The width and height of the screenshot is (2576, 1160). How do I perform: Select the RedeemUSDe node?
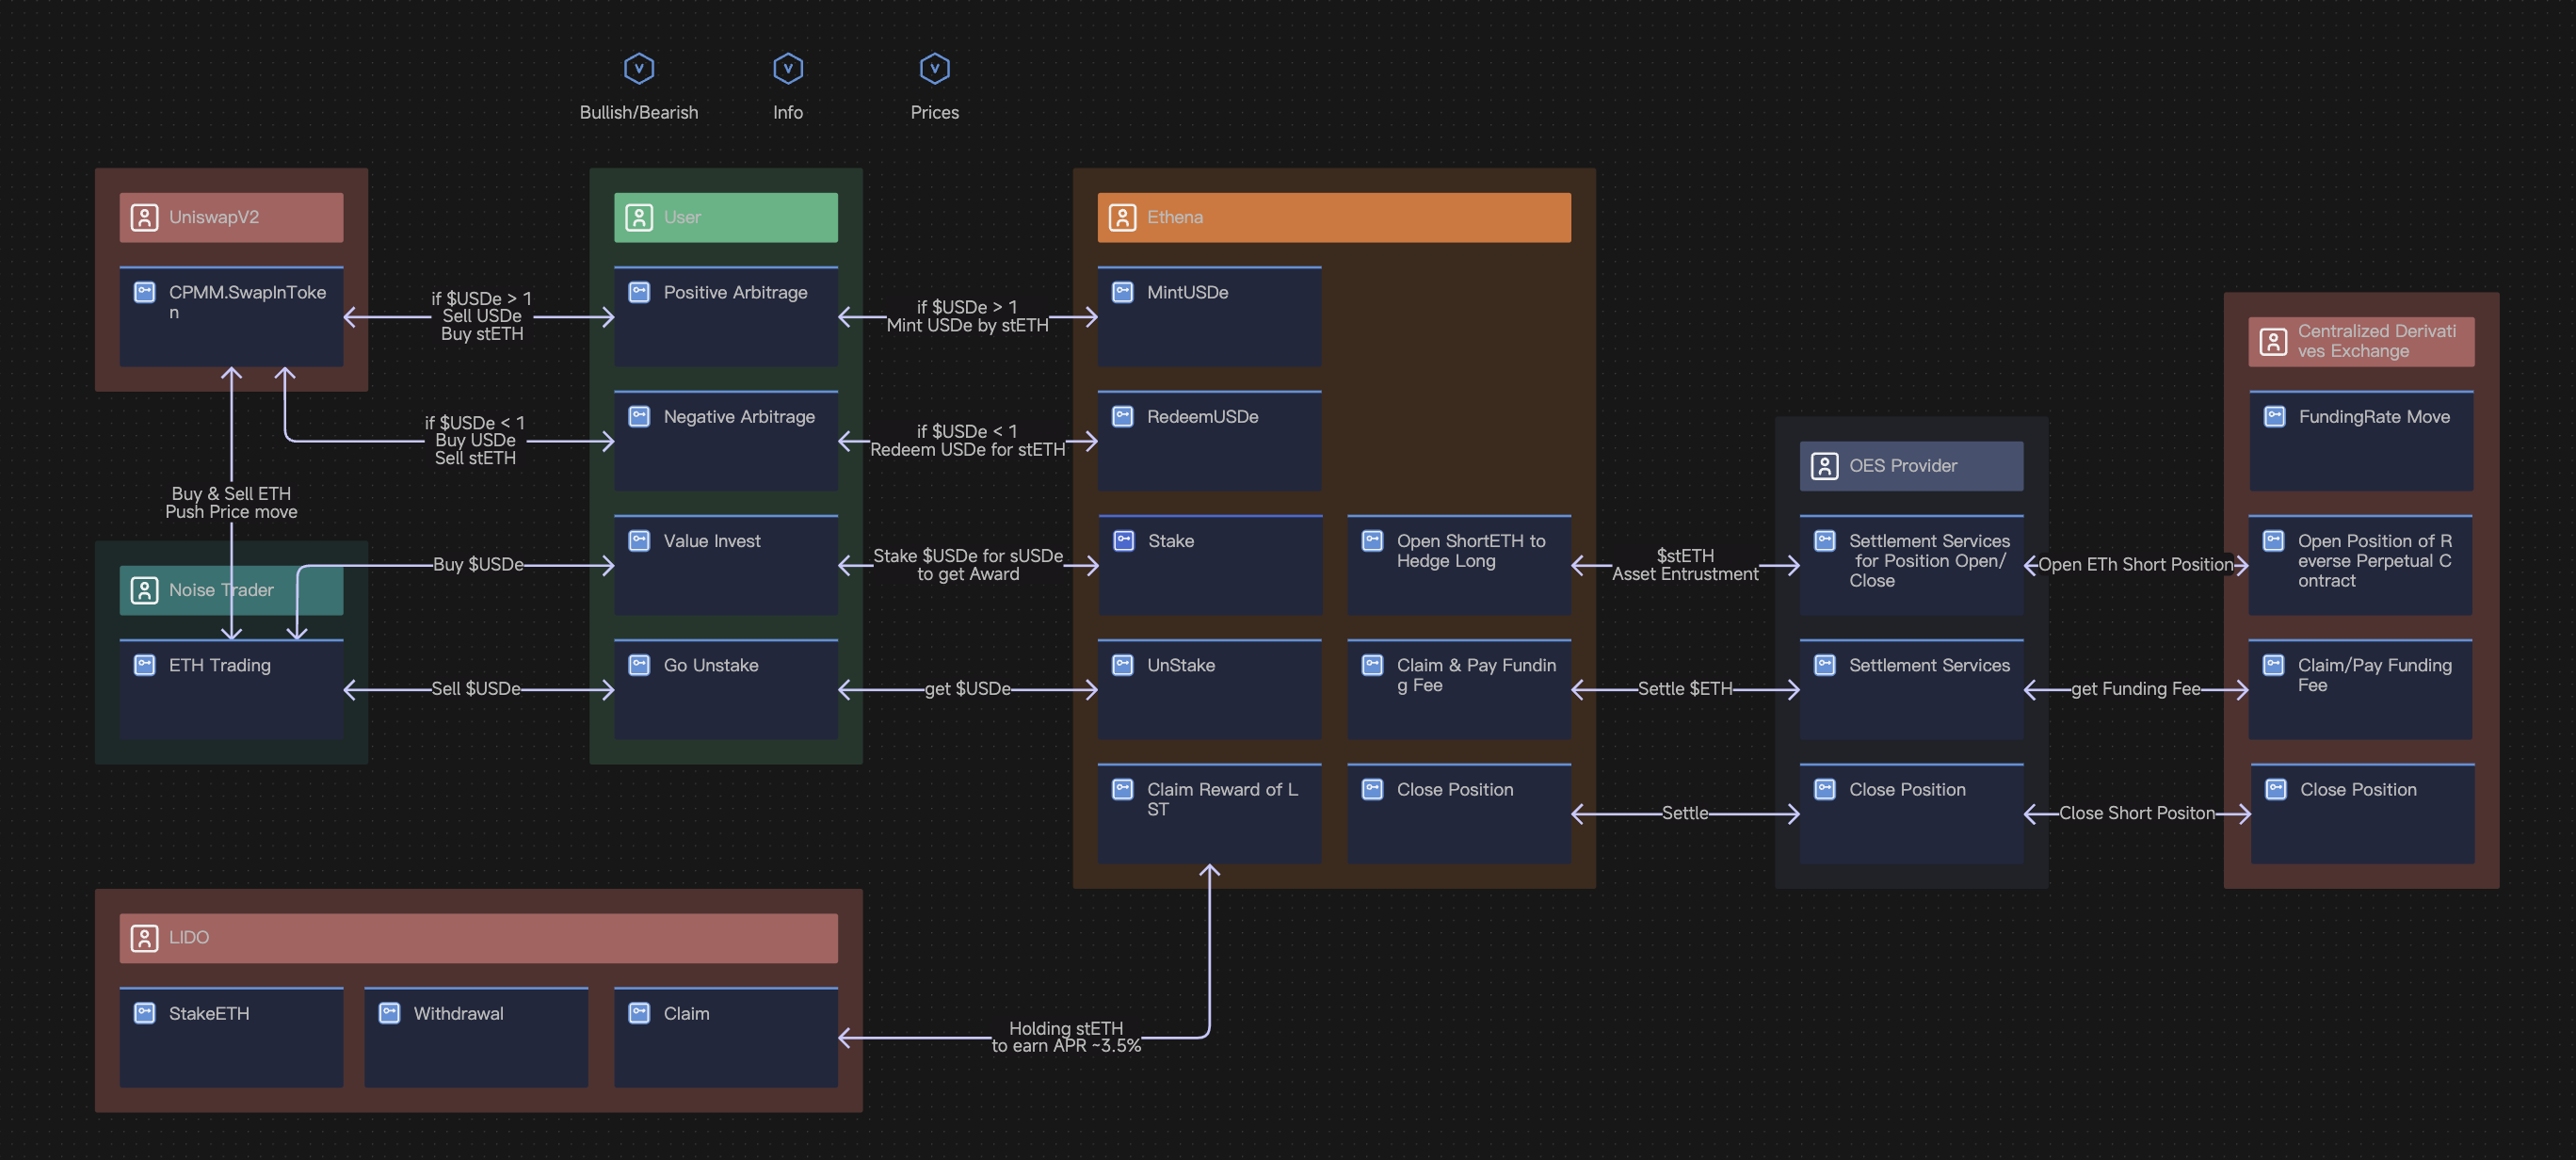1208,441
